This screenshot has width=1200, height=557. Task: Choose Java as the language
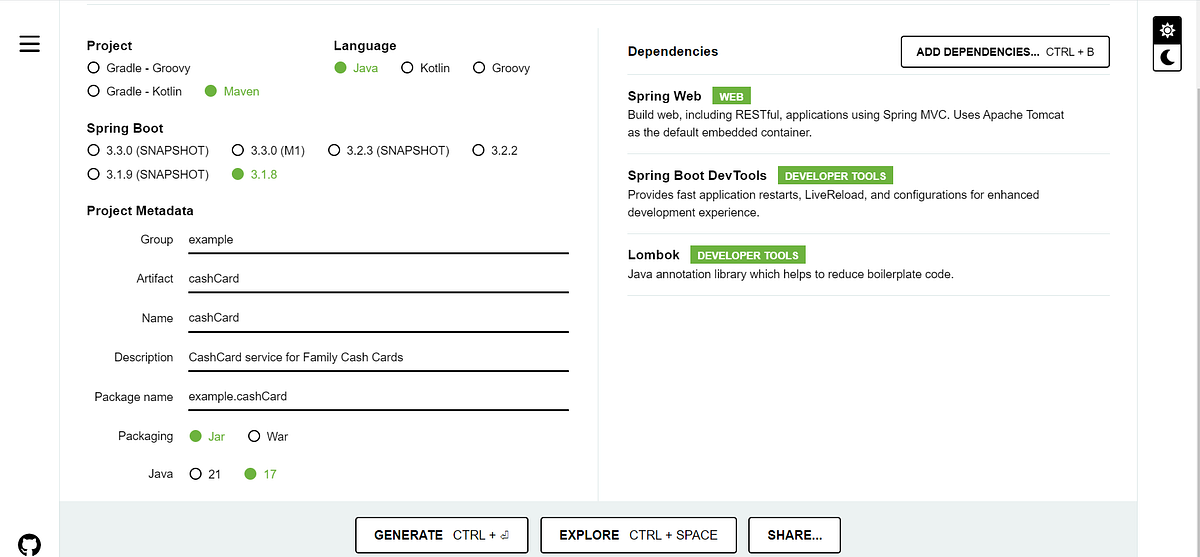[356, 68]
